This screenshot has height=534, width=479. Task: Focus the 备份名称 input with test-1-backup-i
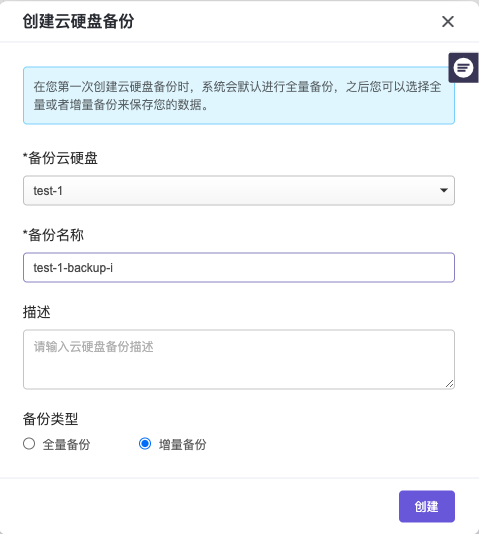(x=239, y=267)
